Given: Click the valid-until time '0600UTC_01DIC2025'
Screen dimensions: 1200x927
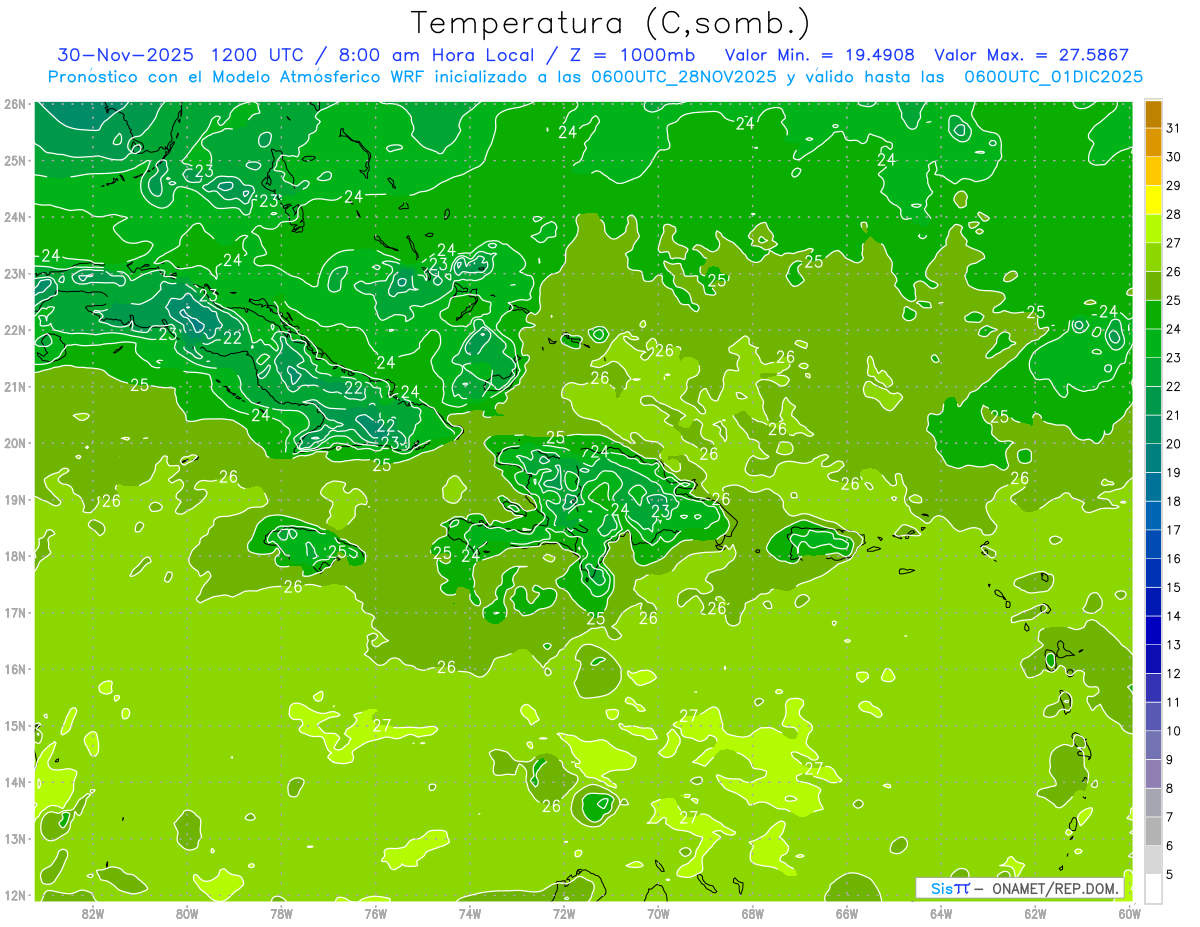Looking at the screenshot, I should coord(1054,77).
